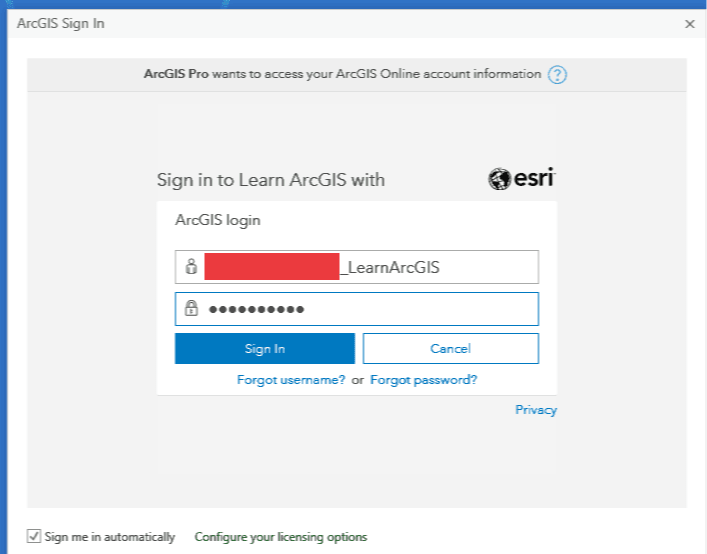Click the padlock icon in password field

coord(191,308)
